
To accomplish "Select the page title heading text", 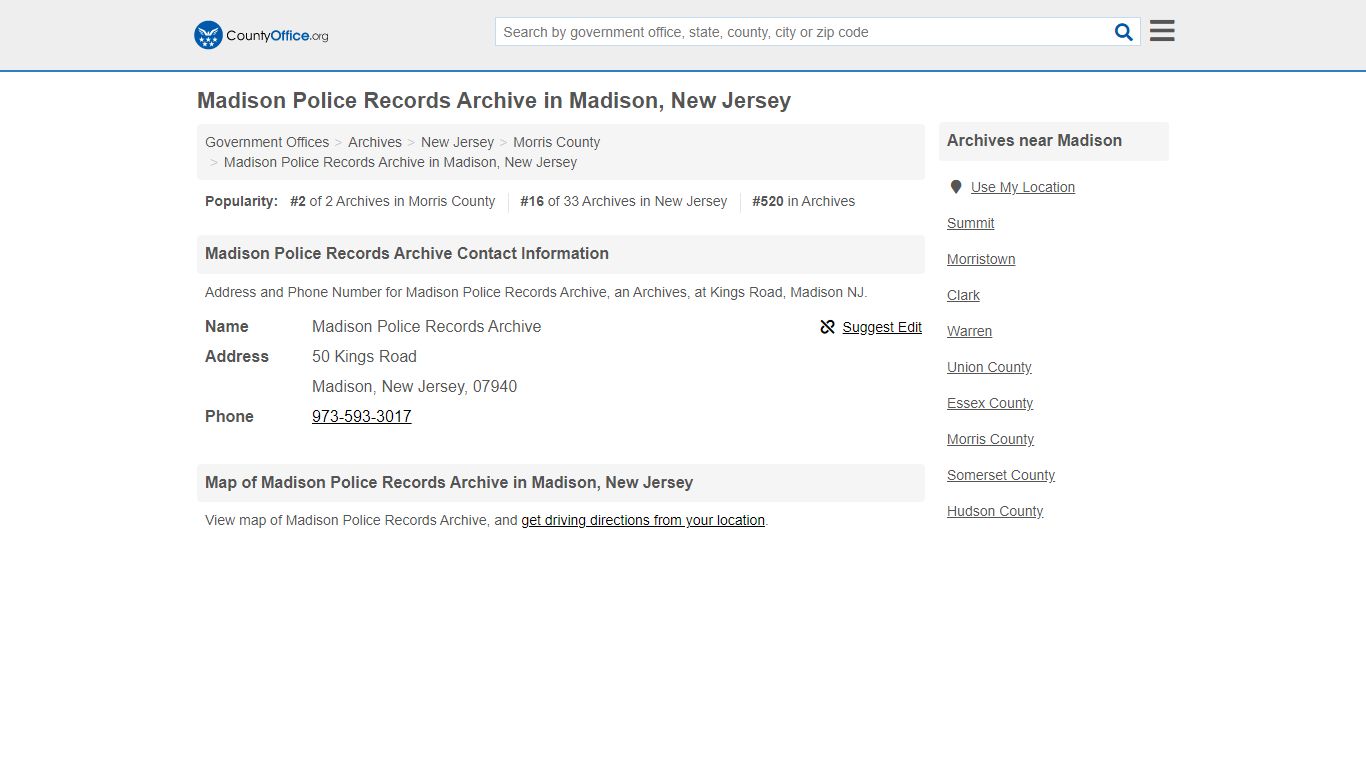I will (x=494, y=101).
